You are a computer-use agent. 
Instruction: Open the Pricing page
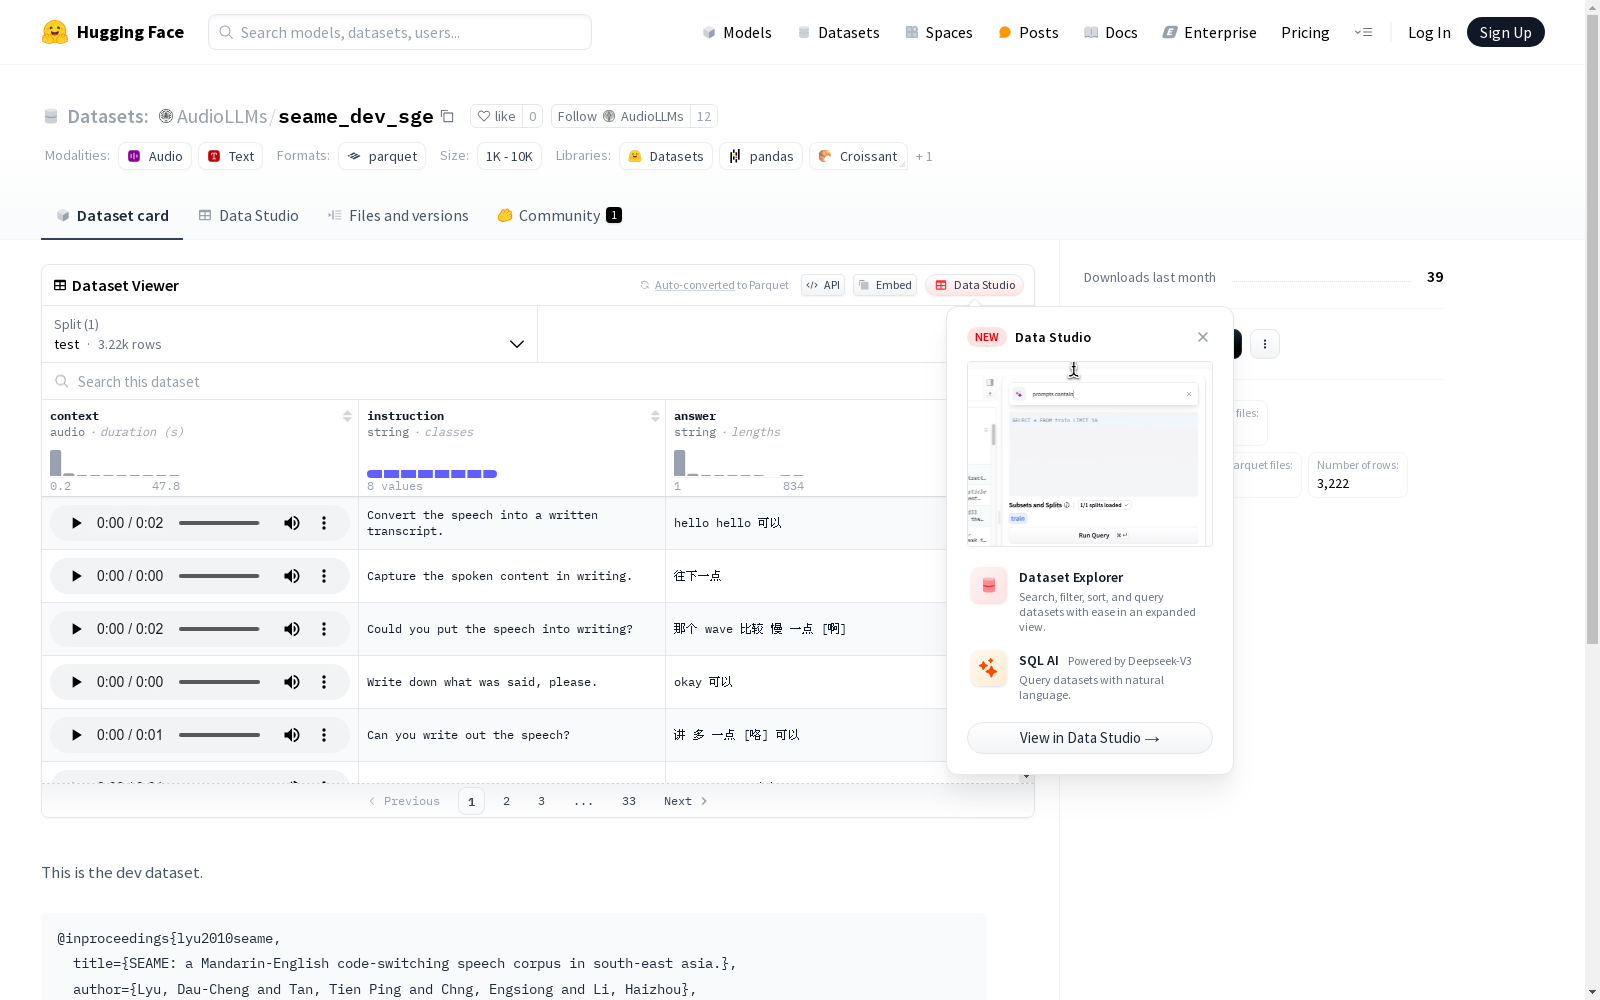point(1305,32)
